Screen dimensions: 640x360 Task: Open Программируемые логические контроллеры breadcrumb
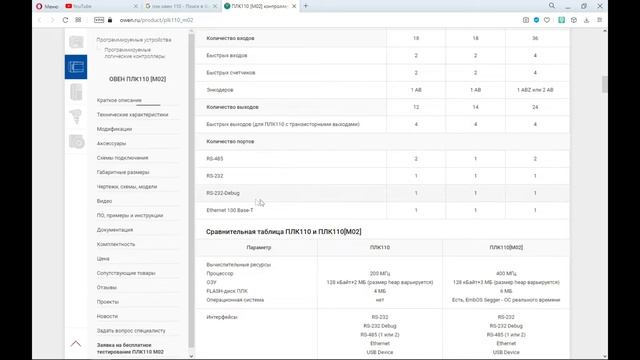(135, 53)
